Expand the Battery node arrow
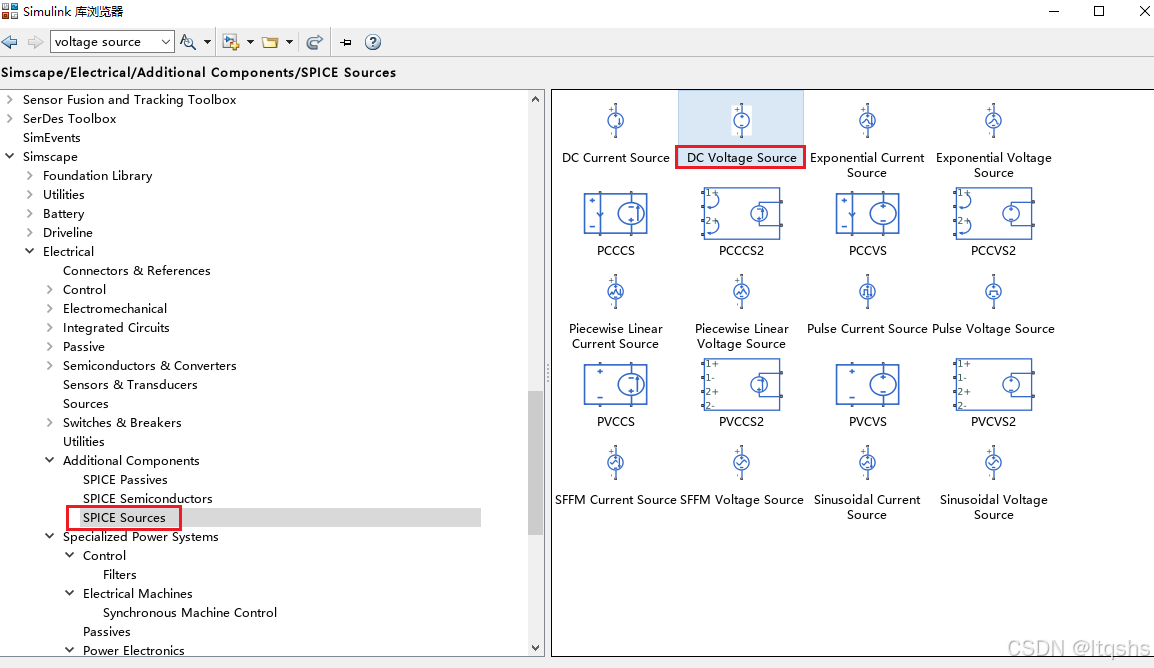Image resolution: width=1154 pixels, height=668 pixels. (x=29, y=213)
